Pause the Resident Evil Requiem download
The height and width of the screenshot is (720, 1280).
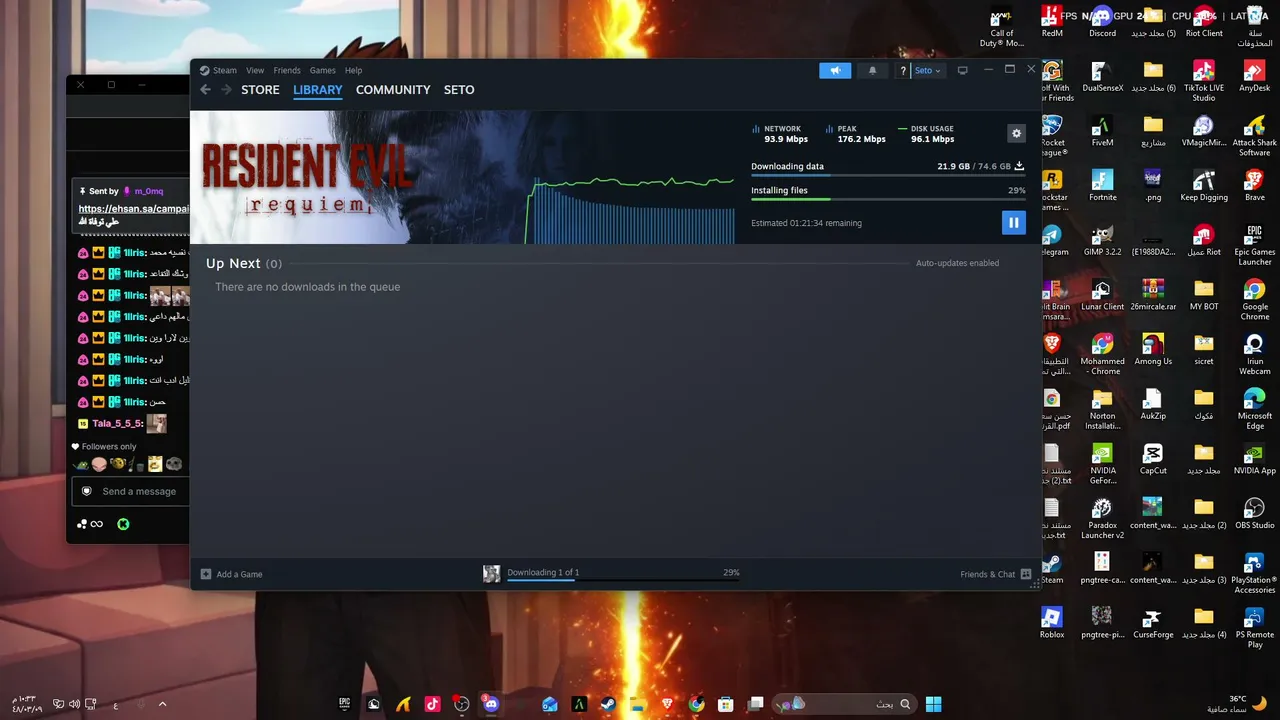[x=1013, y=222]
